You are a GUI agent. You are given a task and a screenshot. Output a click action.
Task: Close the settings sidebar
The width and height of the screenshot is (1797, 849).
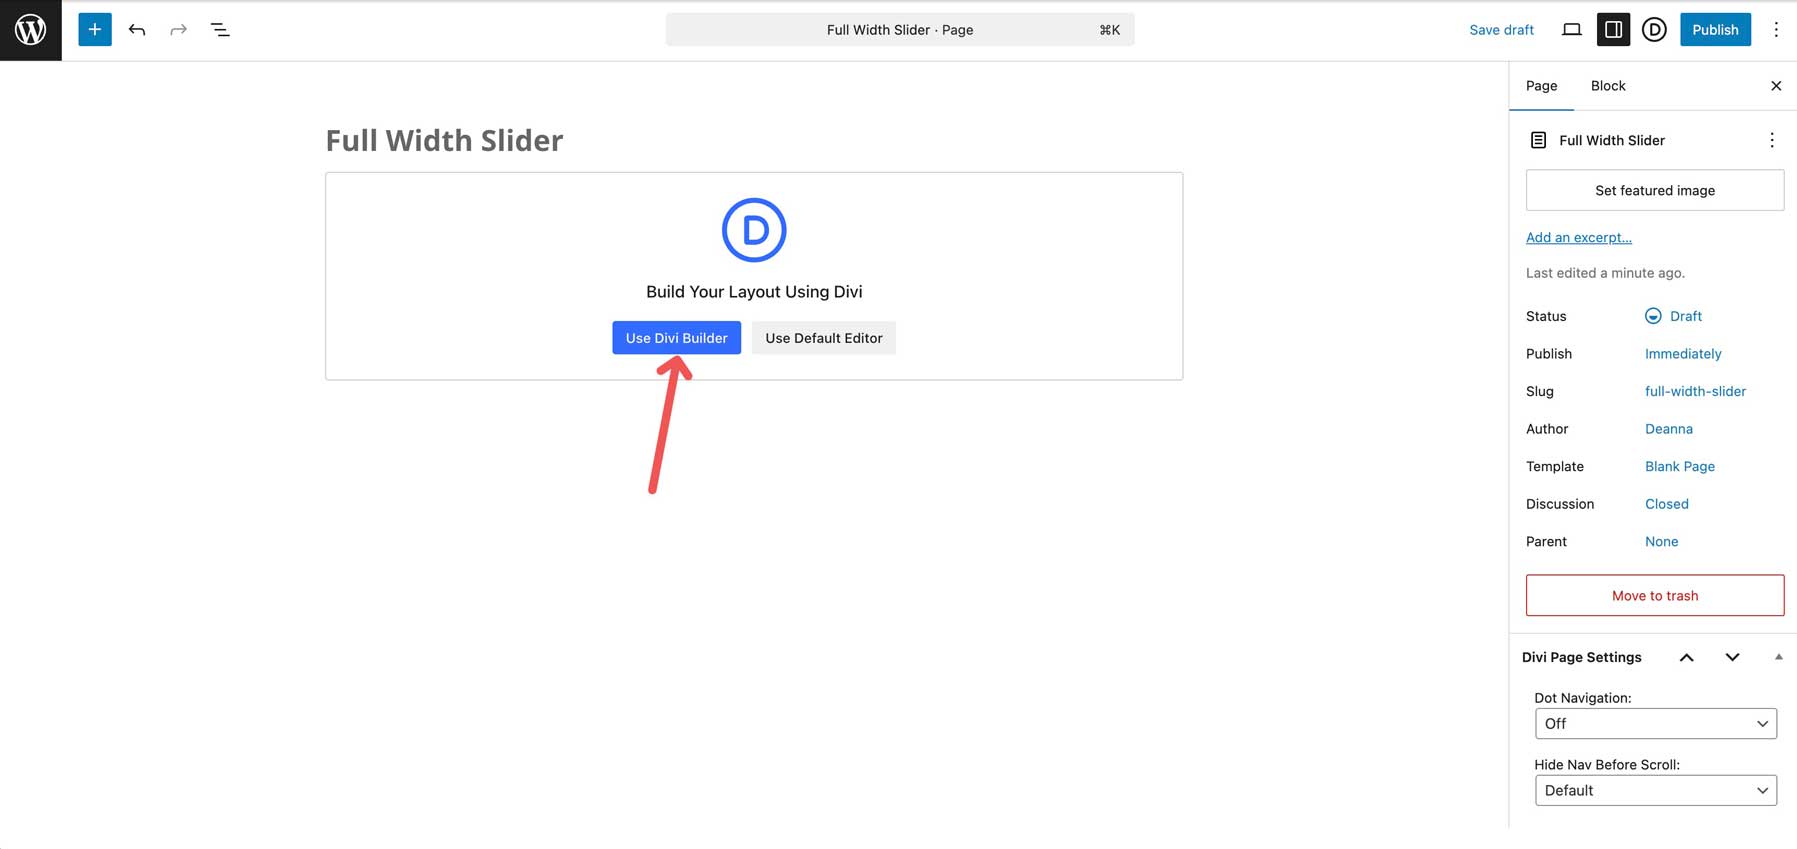pyautogui.click(x=1776, y=86)
